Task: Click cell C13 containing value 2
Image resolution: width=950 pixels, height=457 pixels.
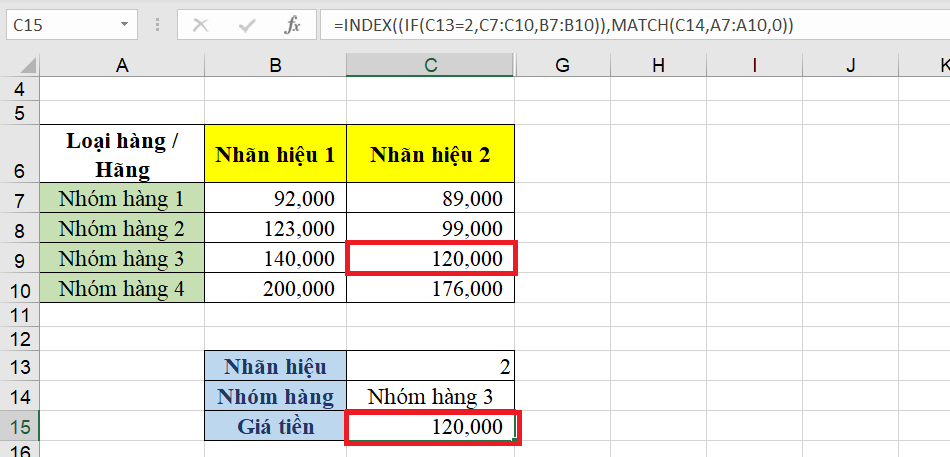Action: 430,366
